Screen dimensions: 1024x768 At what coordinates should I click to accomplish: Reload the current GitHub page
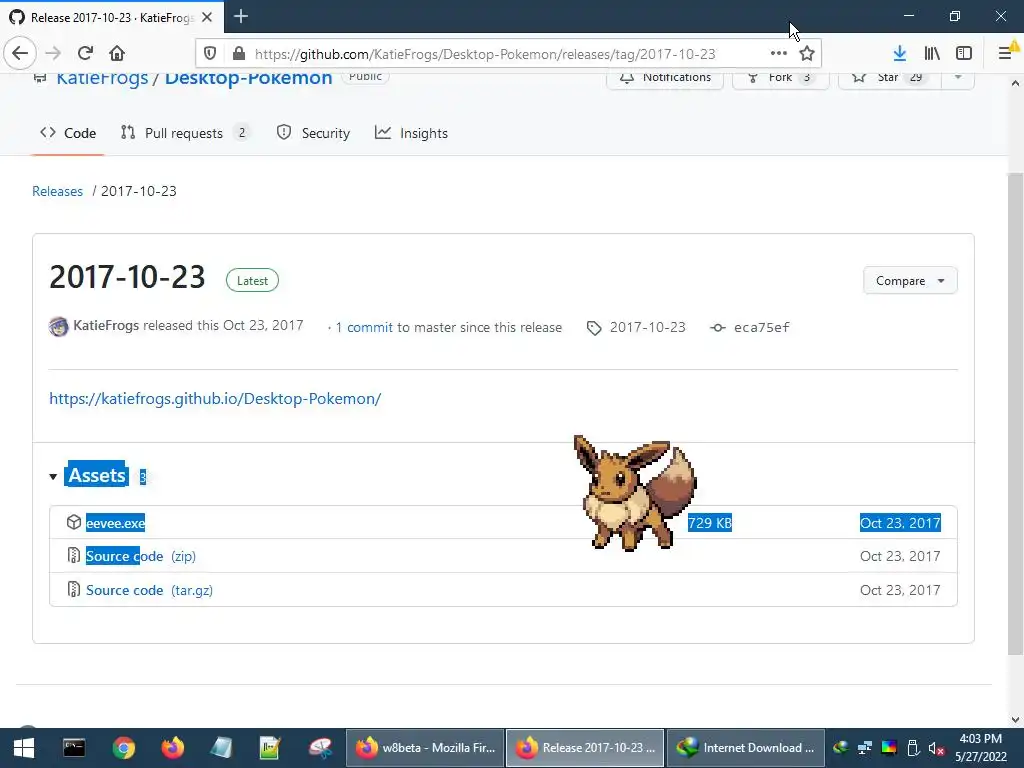pos(85,54)
